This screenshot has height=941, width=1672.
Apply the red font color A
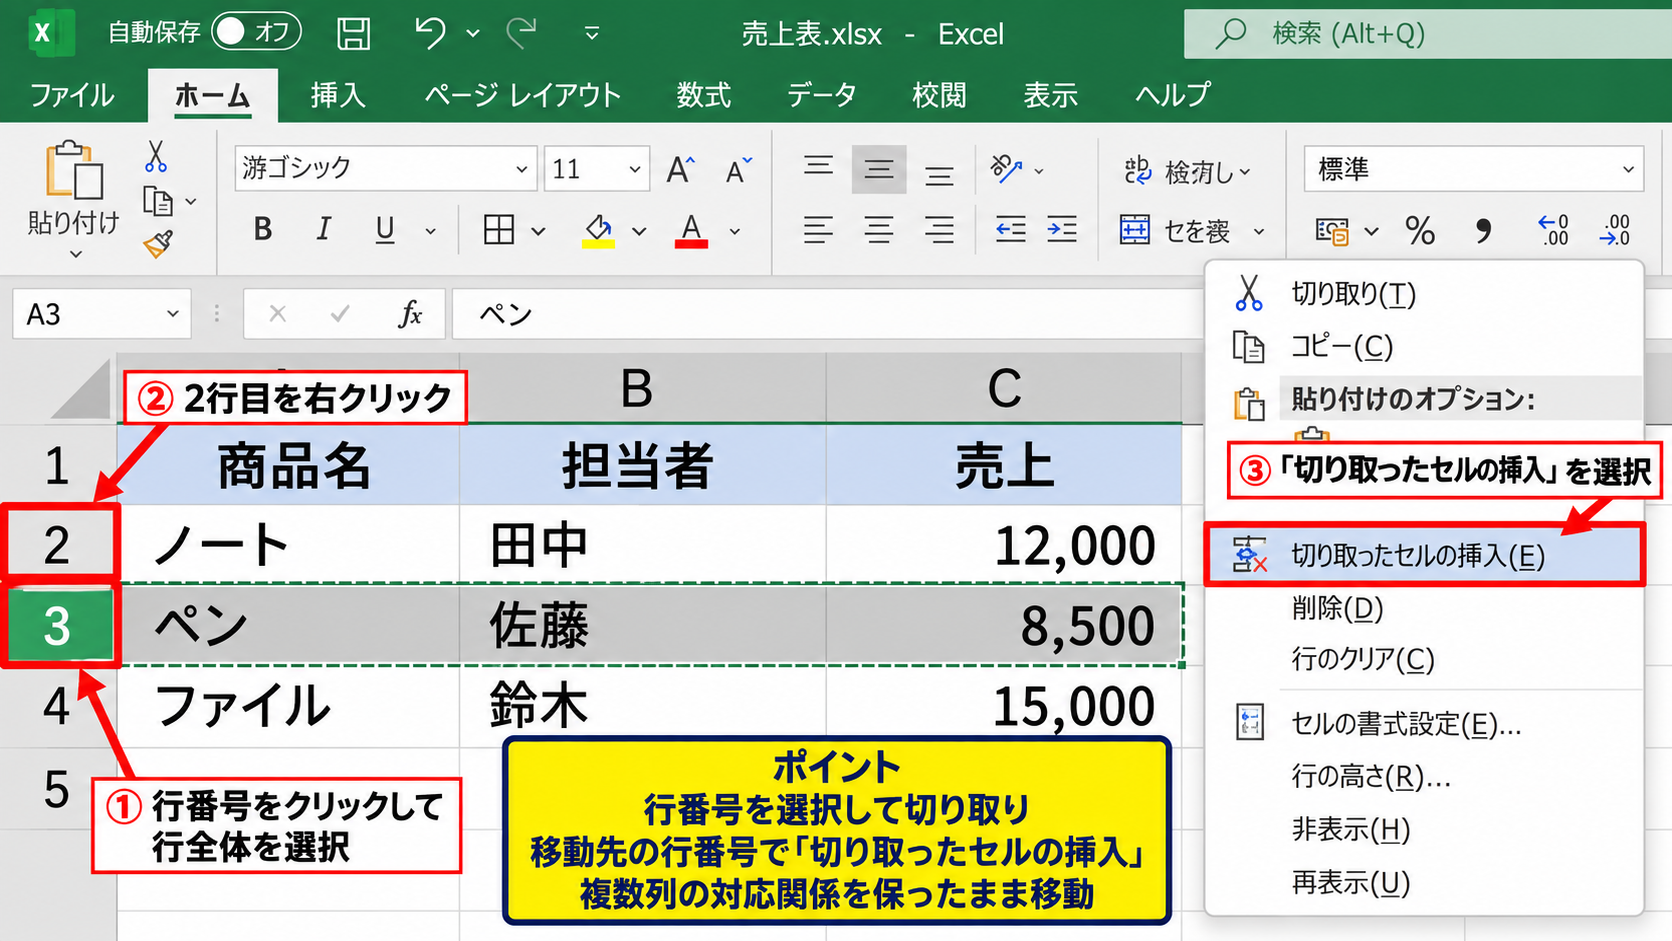[691, 231]
